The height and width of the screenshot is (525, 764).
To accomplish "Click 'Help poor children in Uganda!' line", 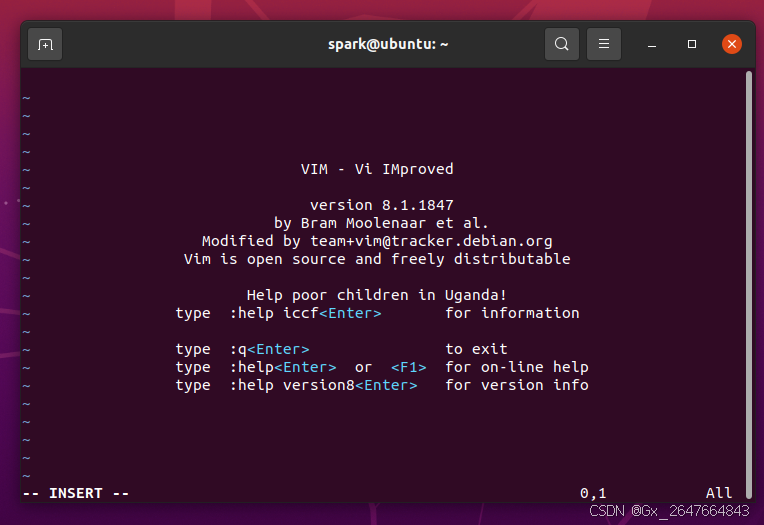I will click(377, 295).
